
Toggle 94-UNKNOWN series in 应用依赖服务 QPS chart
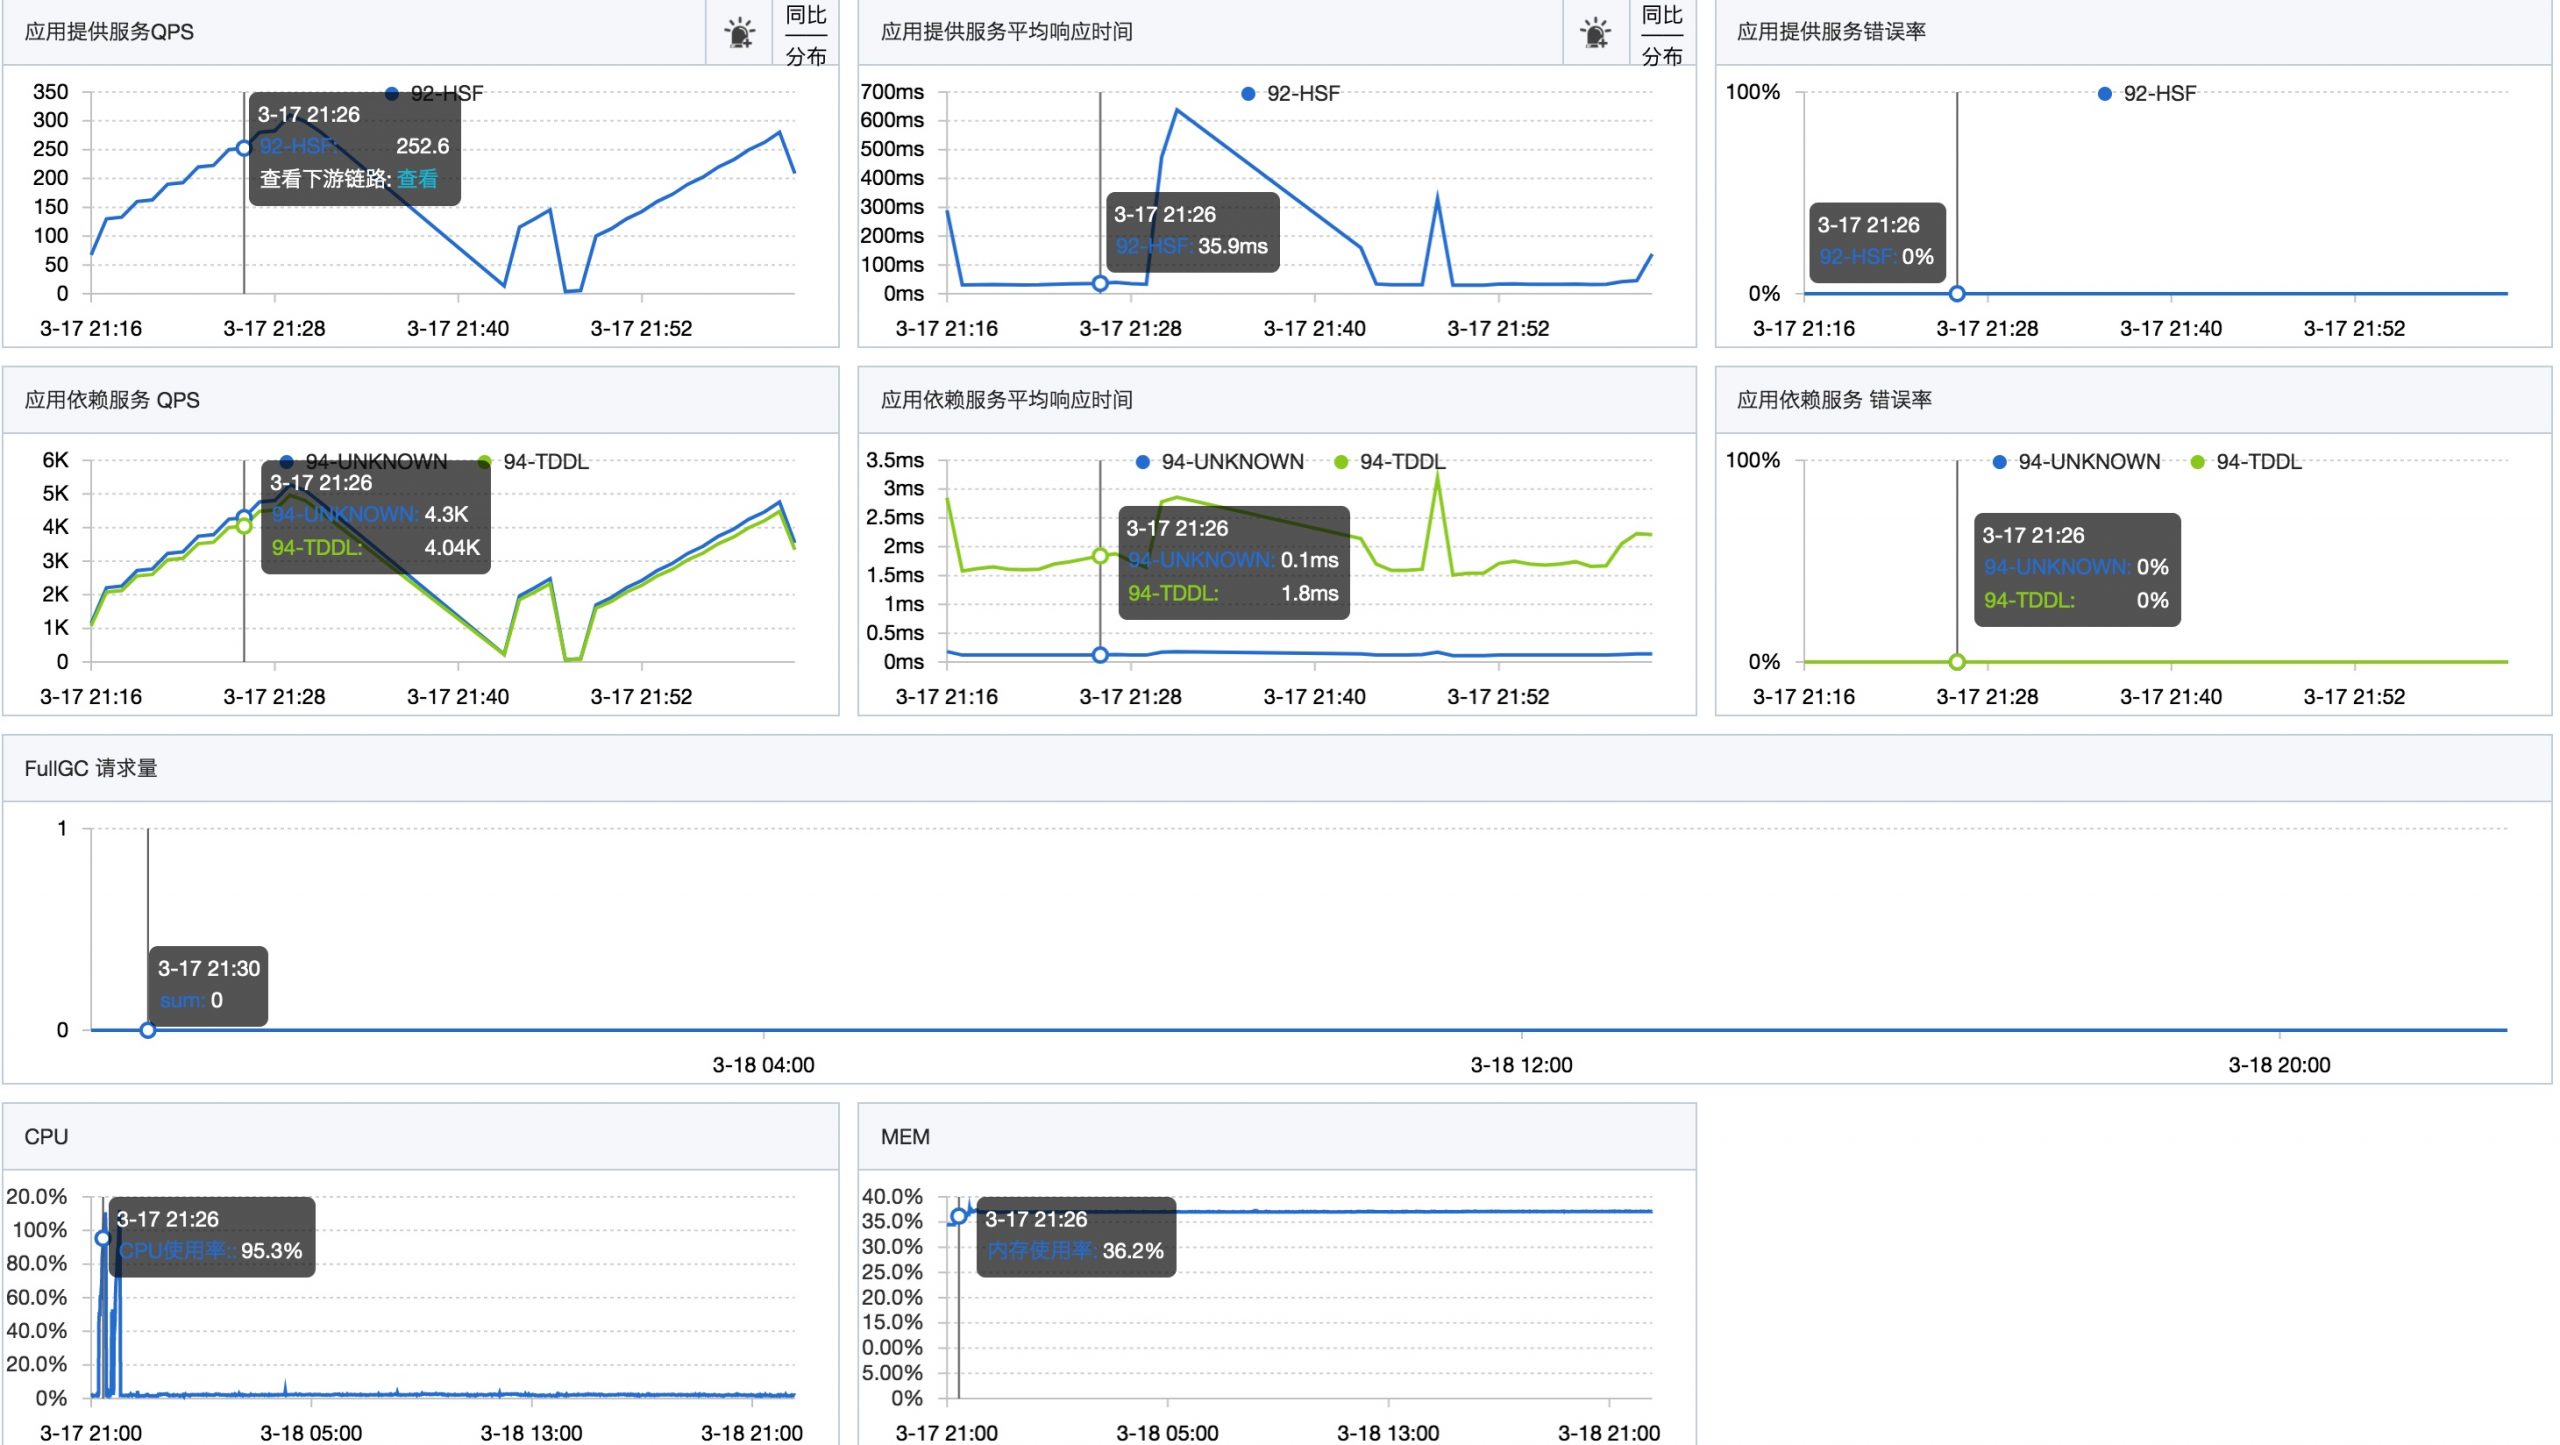[x=376, y=462]
